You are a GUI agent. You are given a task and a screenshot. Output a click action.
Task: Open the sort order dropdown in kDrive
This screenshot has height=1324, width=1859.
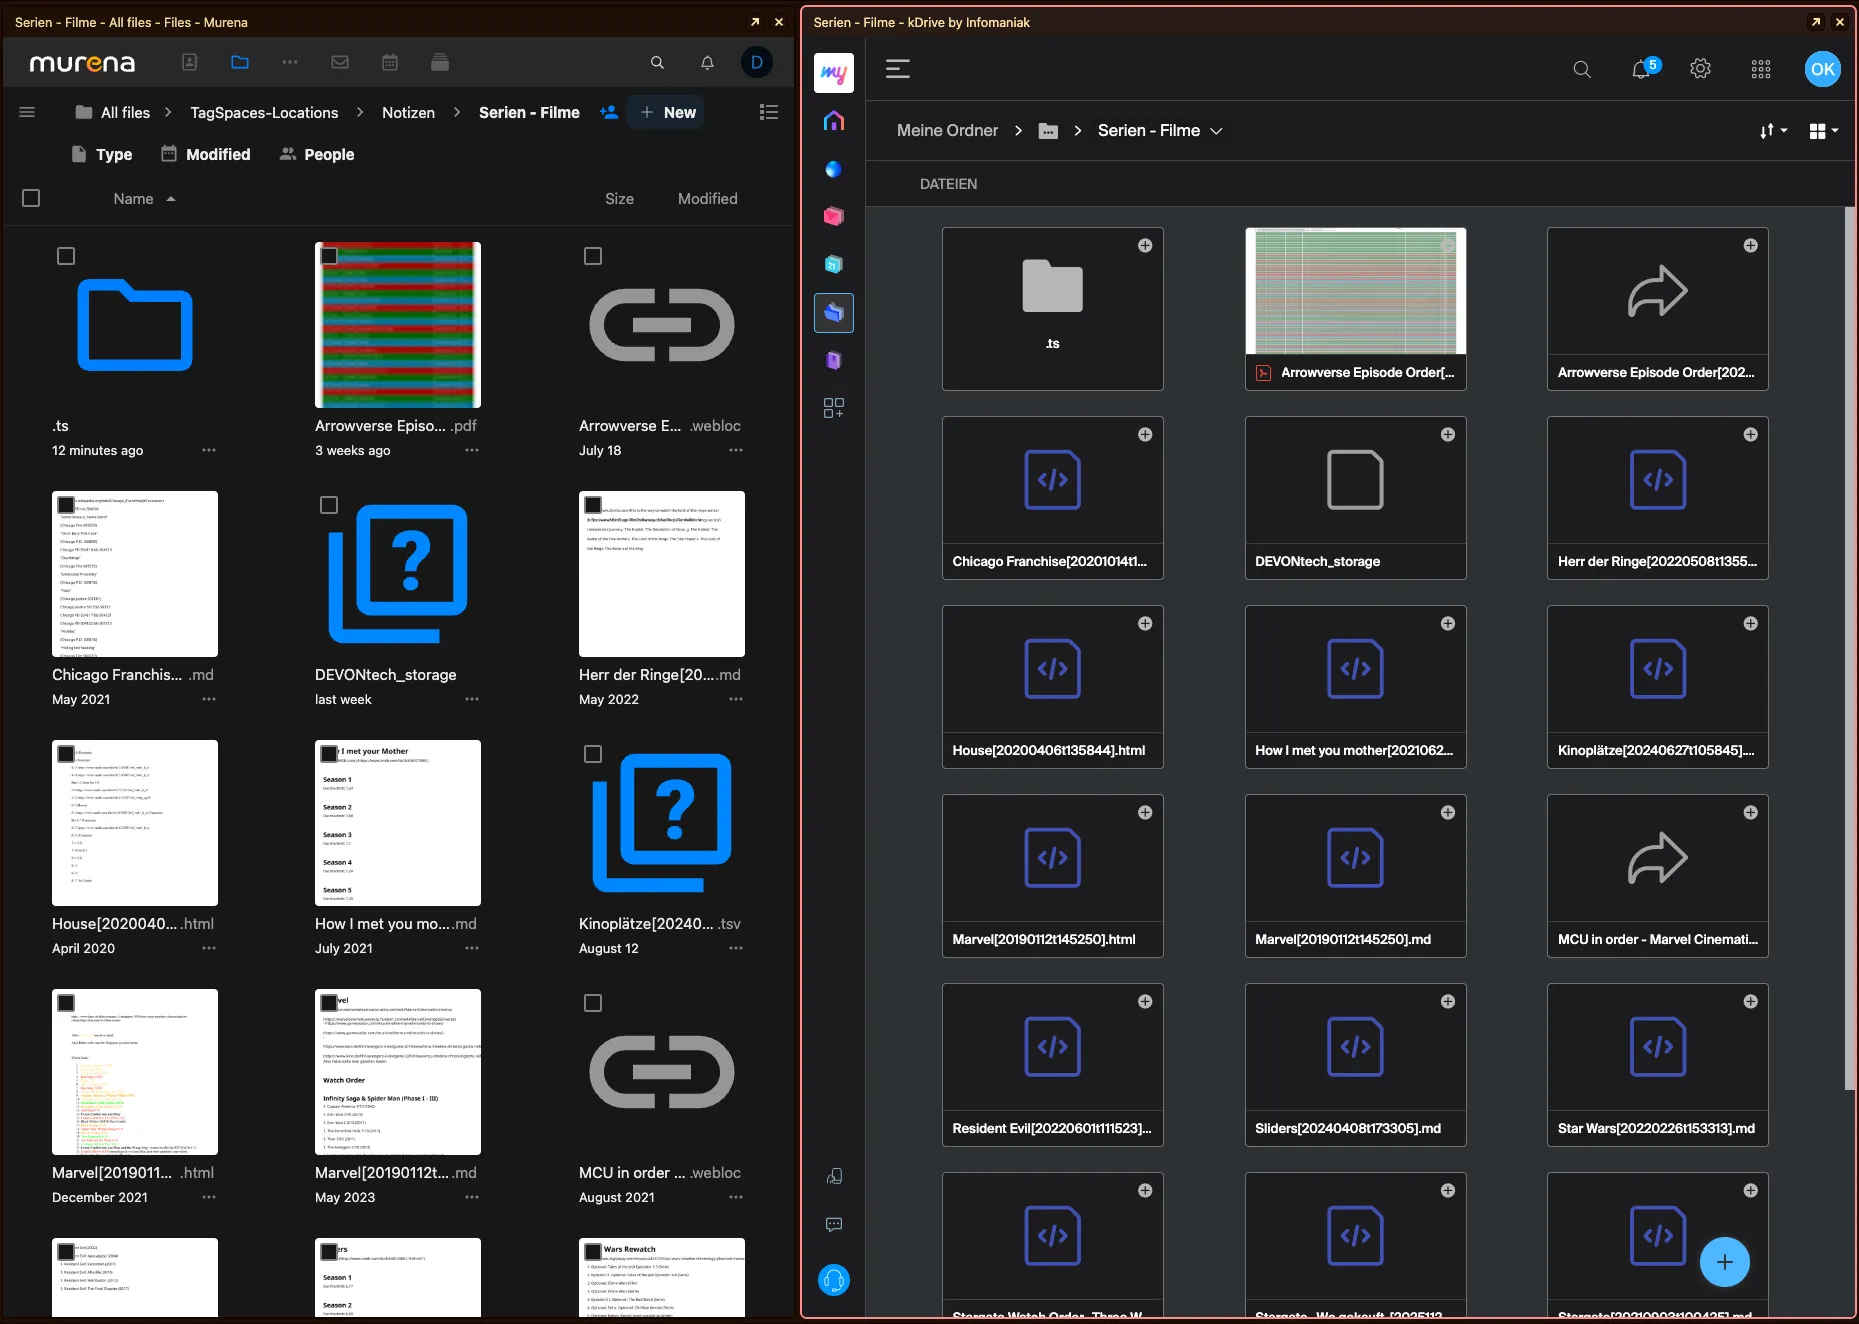tap(1773, 130)
